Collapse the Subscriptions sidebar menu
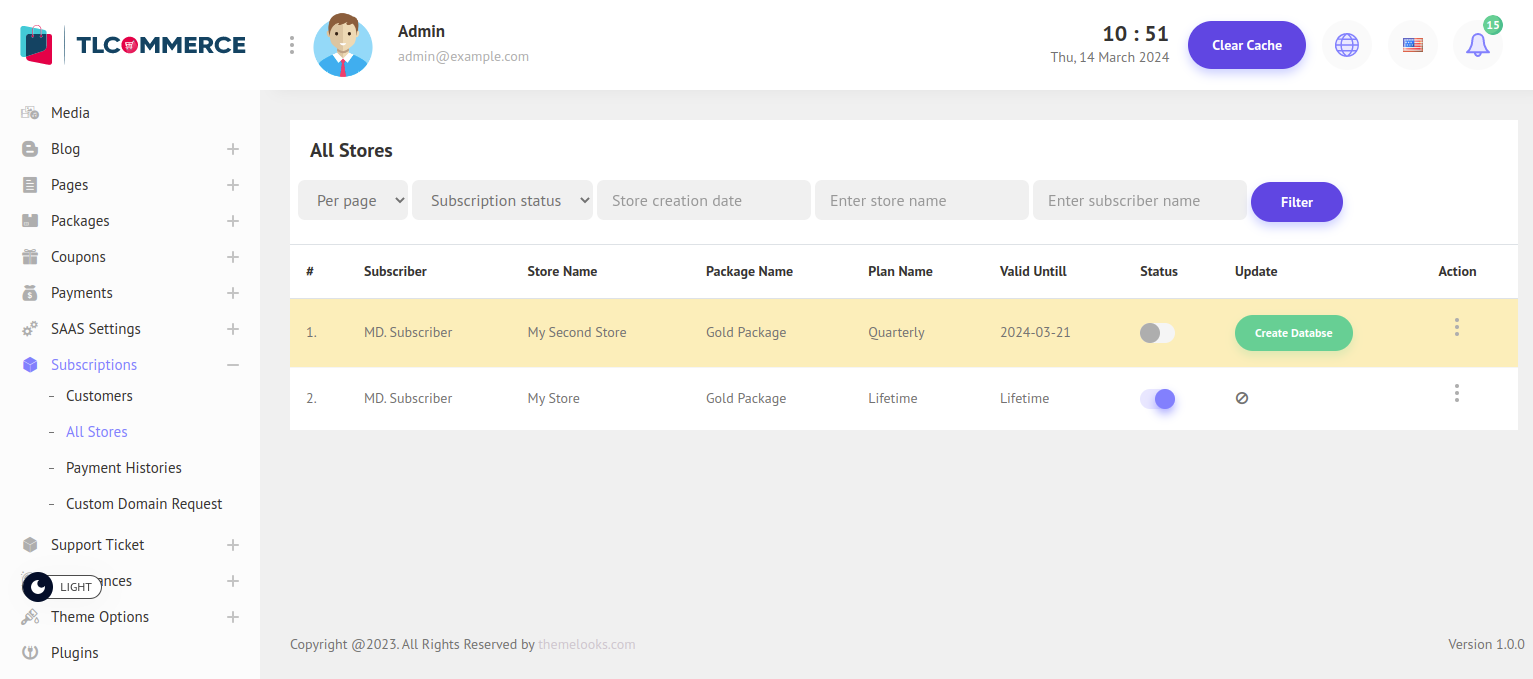This screenshot has height=679, width=1533. (x=232, y=365)
